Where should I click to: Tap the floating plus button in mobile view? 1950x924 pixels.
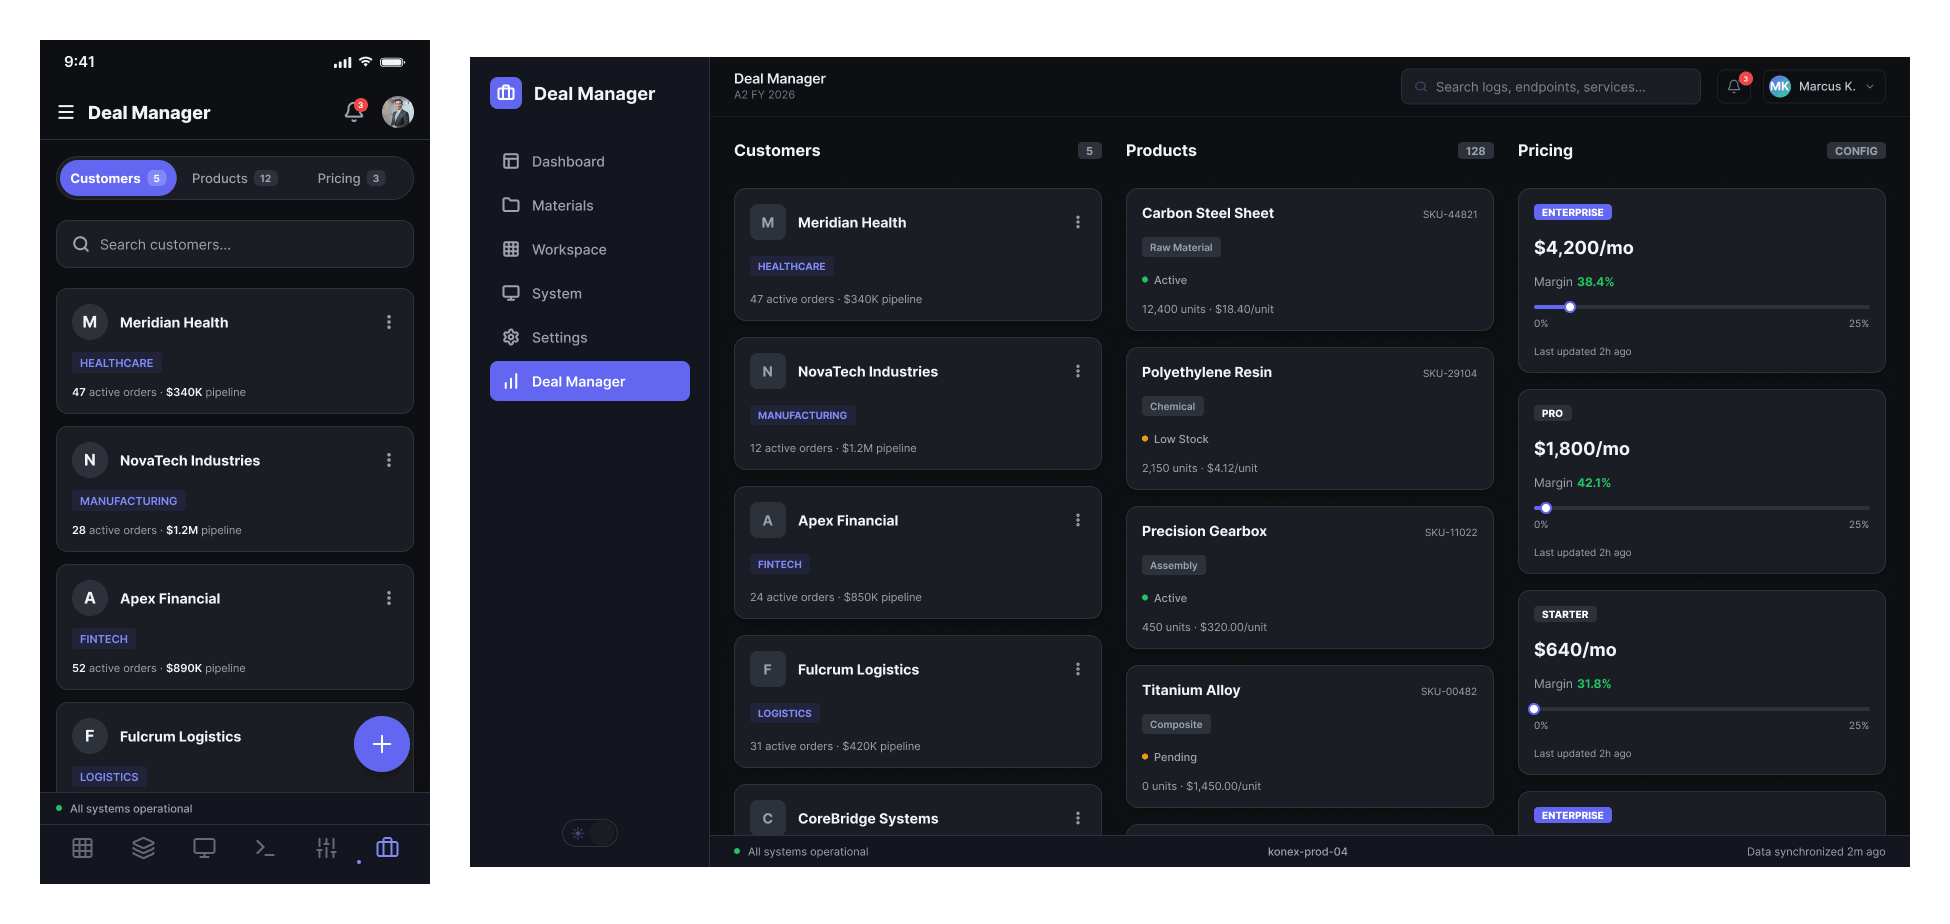[382, 744]
